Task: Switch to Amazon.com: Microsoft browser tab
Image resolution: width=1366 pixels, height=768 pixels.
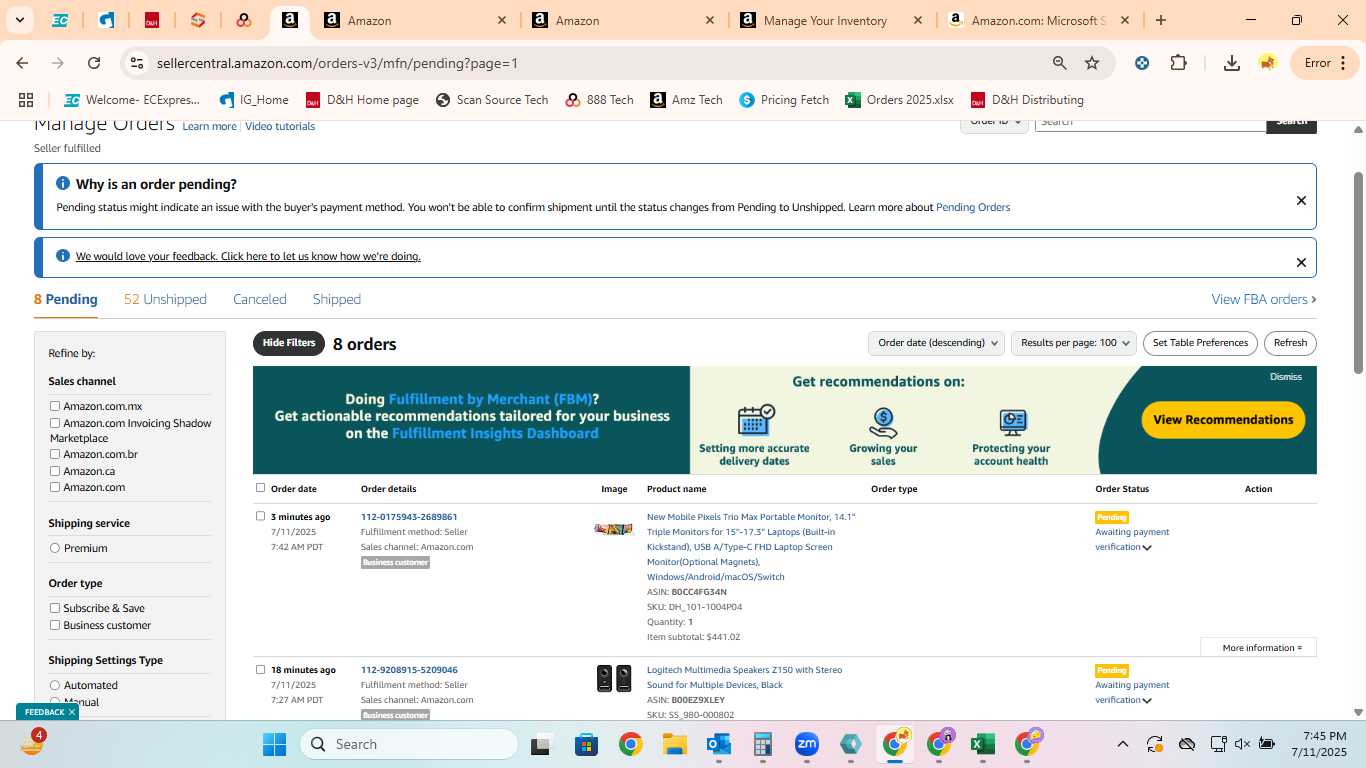Action: tap(1036, 20)
